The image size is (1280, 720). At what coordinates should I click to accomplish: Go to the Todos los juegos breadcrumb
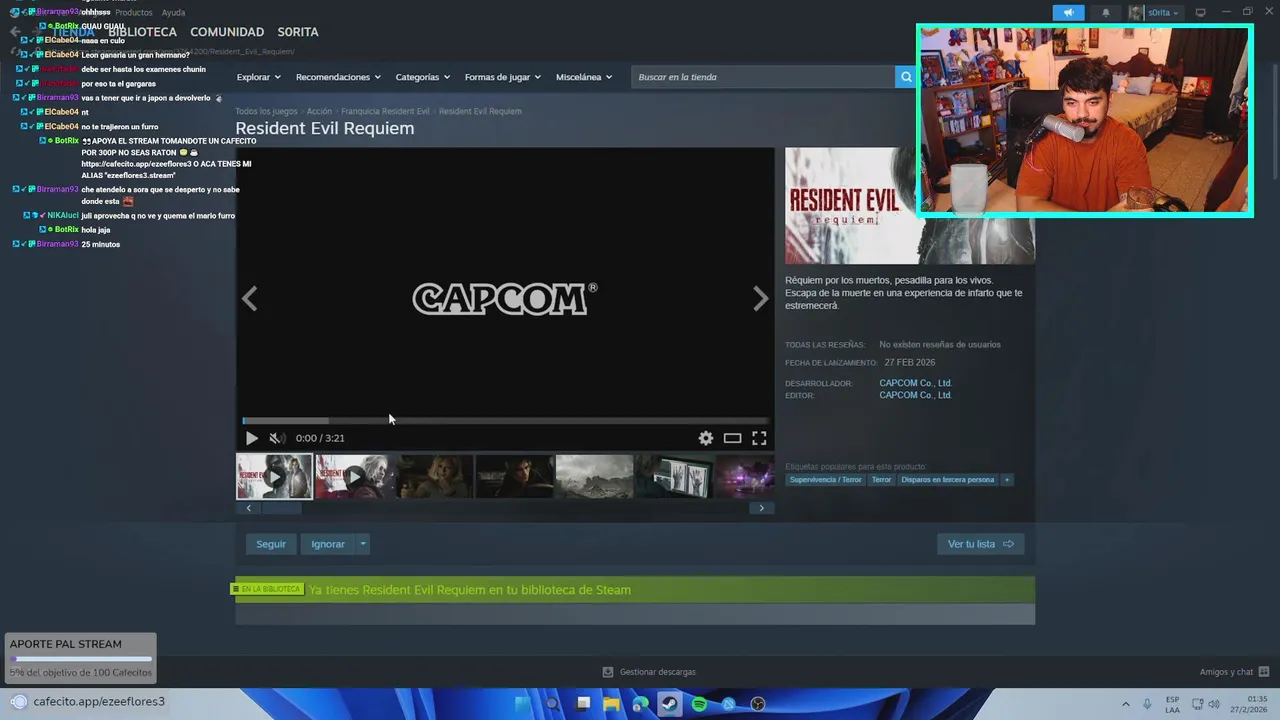[266, 111]
